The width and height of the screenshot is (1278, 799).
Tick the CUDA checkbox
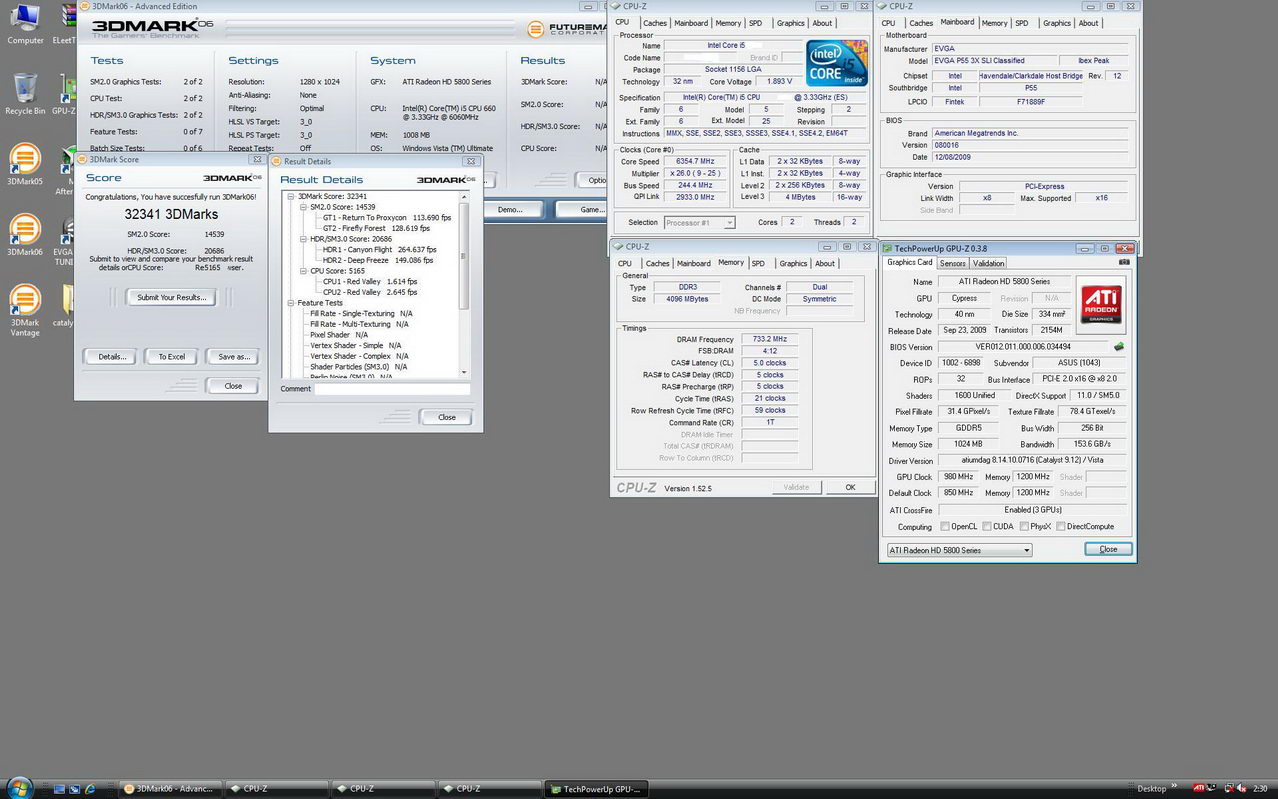pyautogui.click(x=987, y=526)
